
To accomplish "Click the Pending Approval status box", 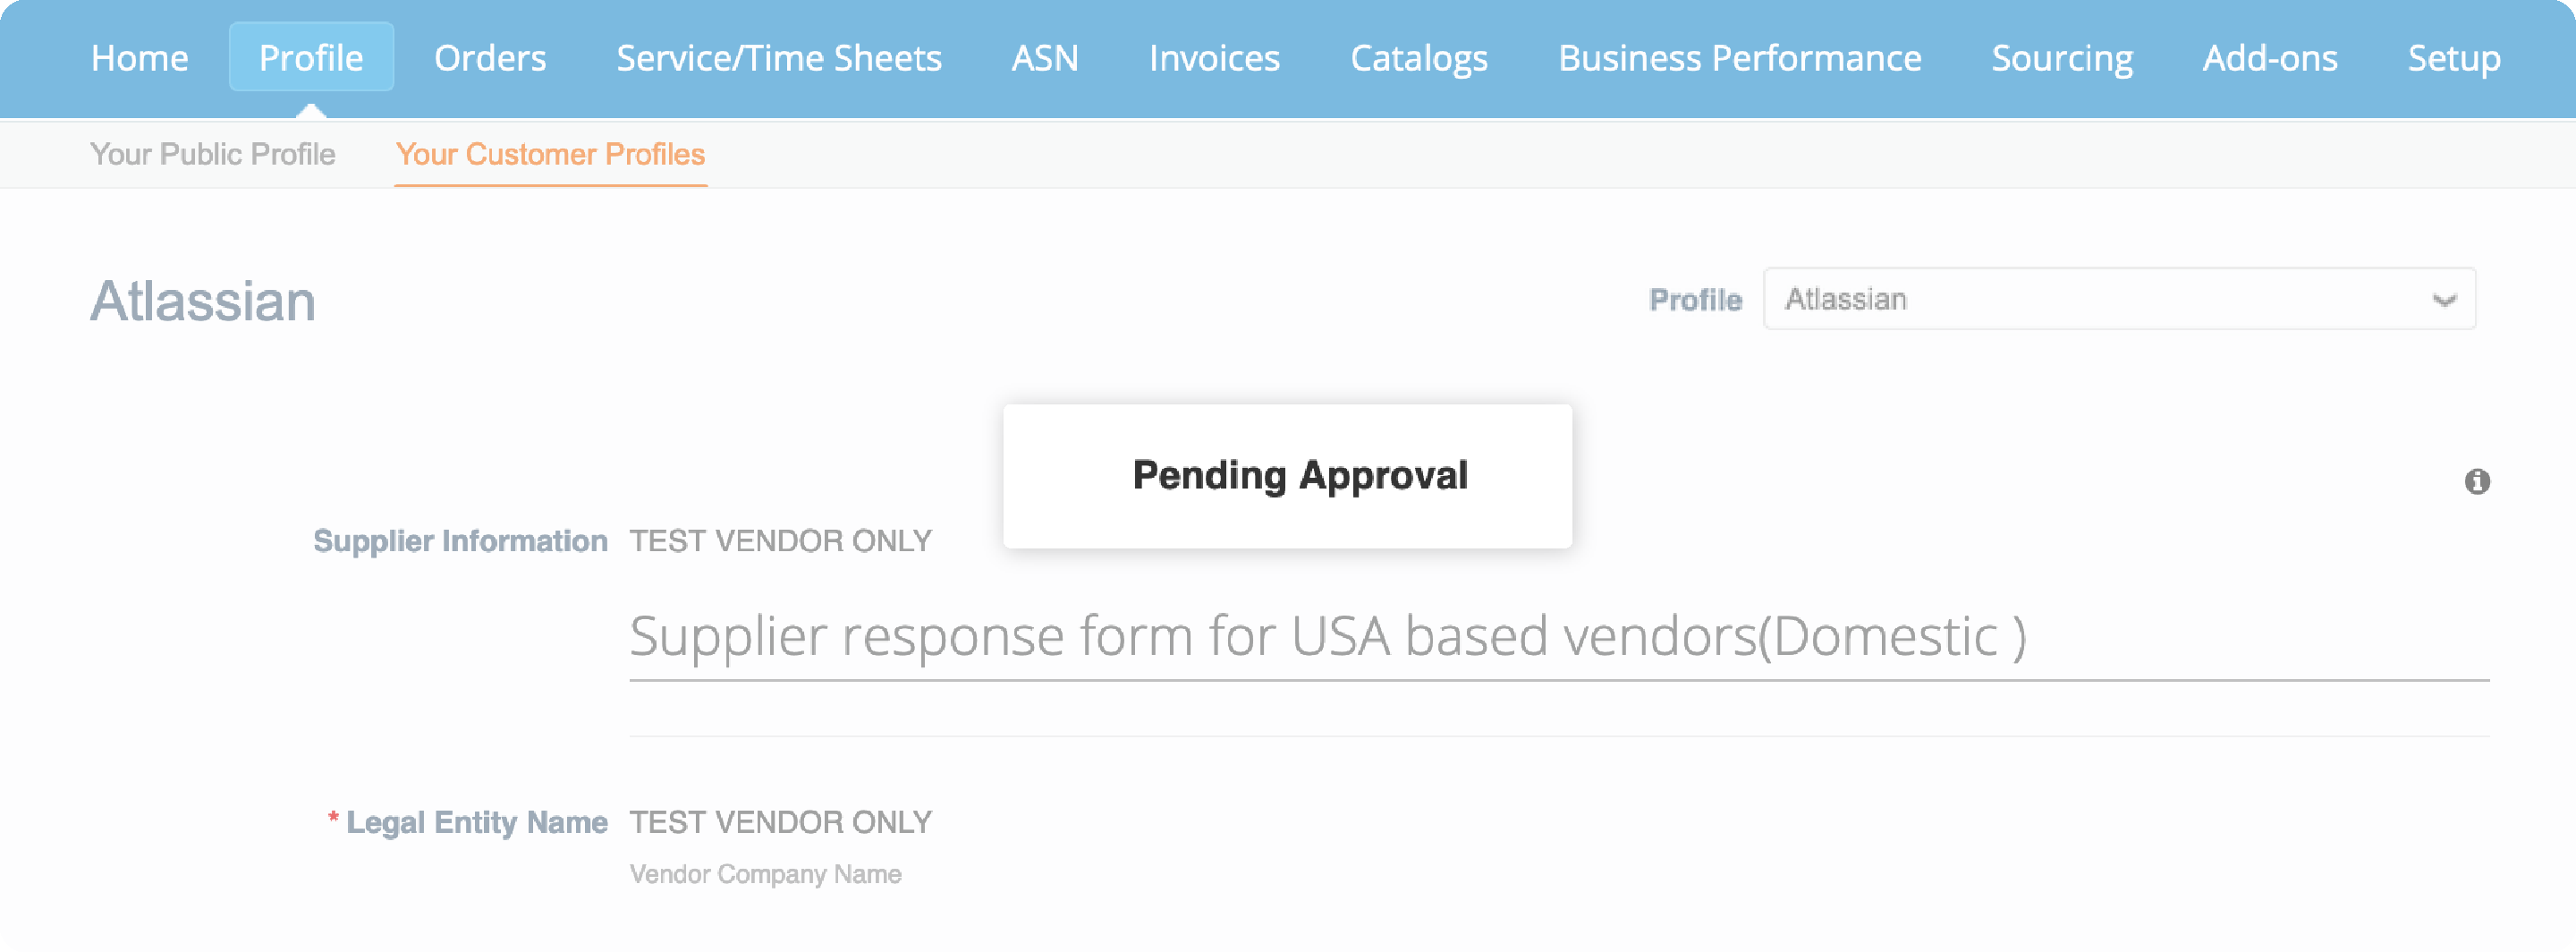I will pos(1287,476).
